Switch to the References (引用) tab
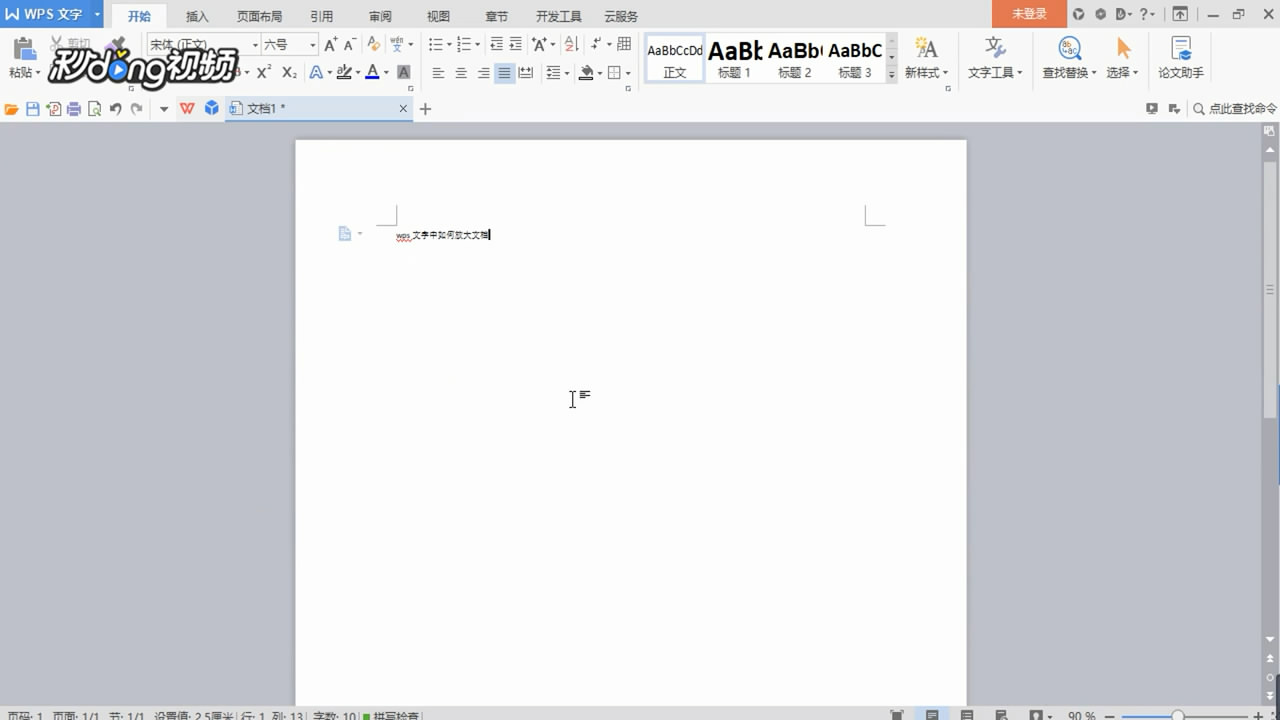Screen dimensions: 1280x720 [x=322, y=16]
